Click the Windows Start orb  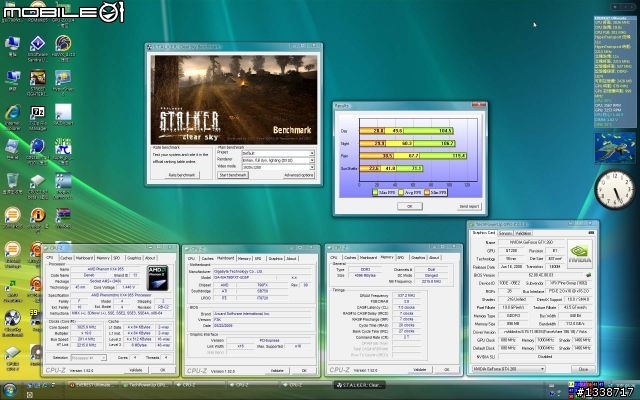pyautogui.click(x=11, y=390)
